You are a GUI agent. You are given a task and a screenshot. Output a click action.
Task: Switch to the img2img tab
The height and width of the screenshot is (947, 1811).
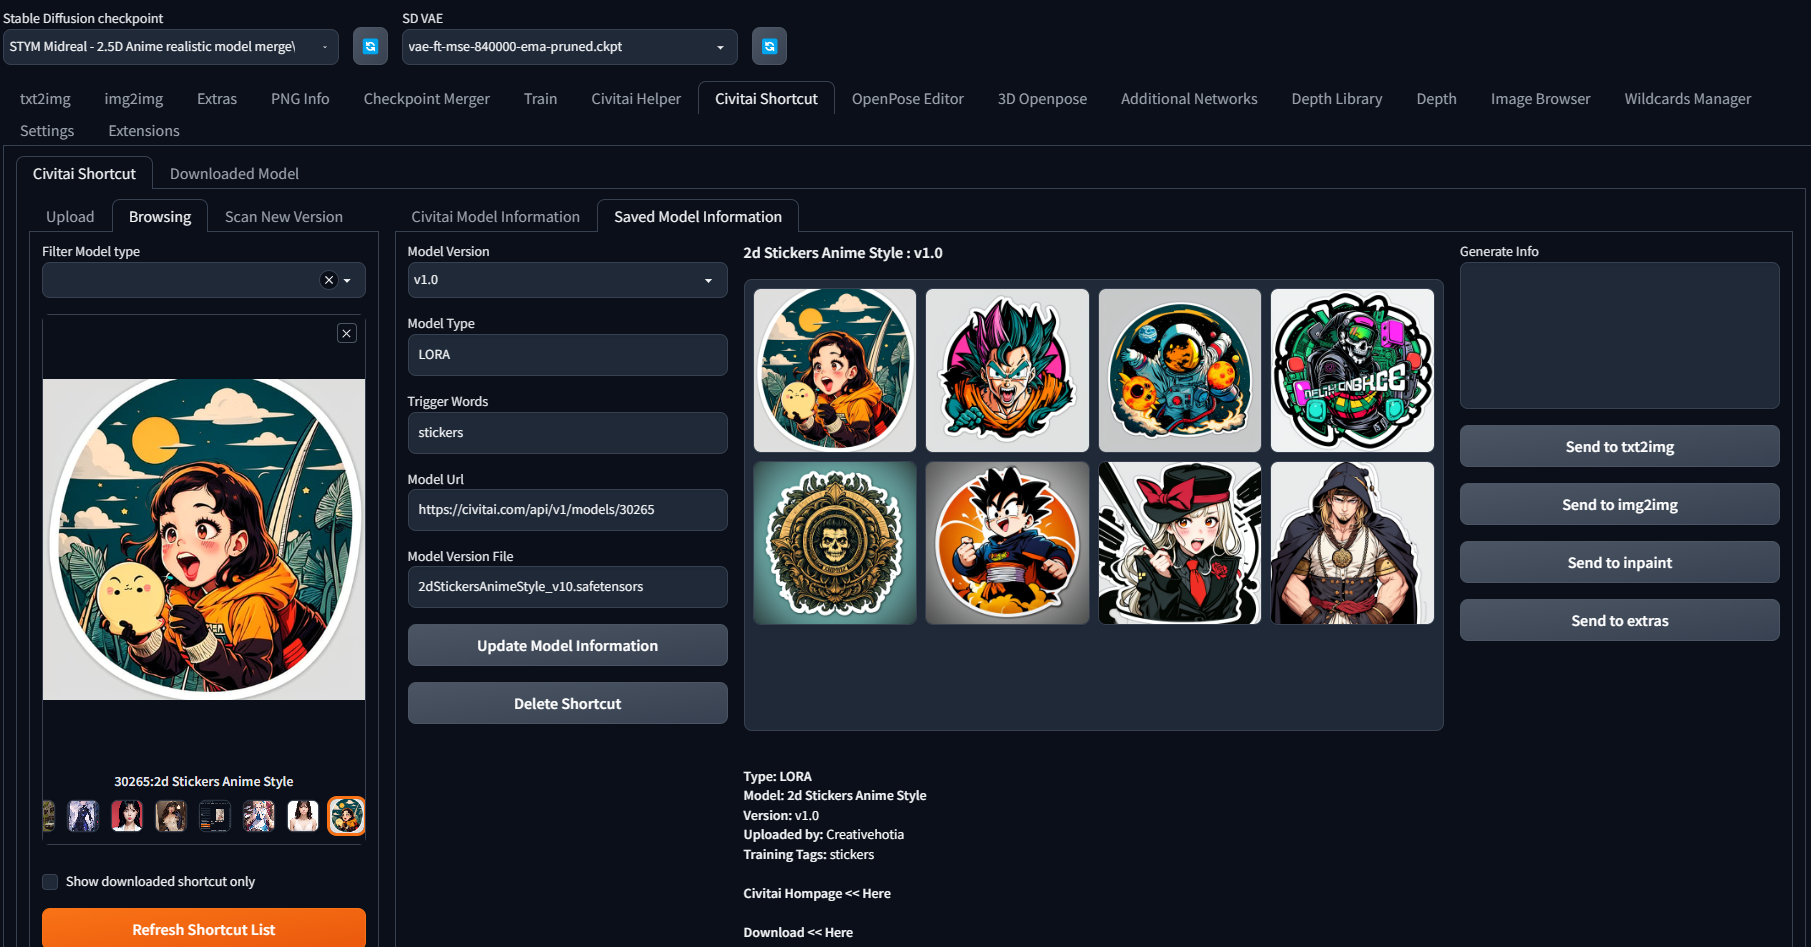pyautogui.click(x=134, y=99)
